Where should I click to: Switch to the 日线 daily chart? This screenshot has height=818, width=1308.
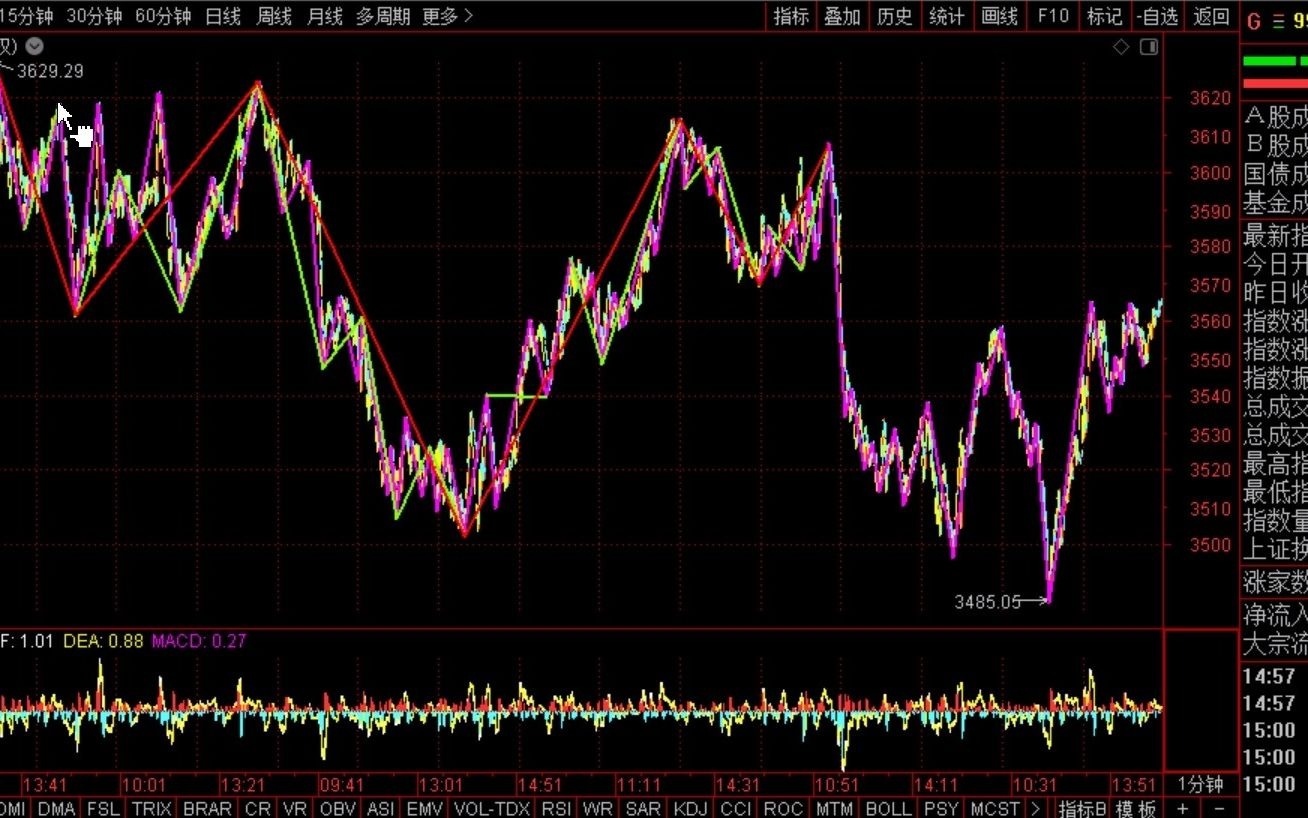click(x=223, y=16)
